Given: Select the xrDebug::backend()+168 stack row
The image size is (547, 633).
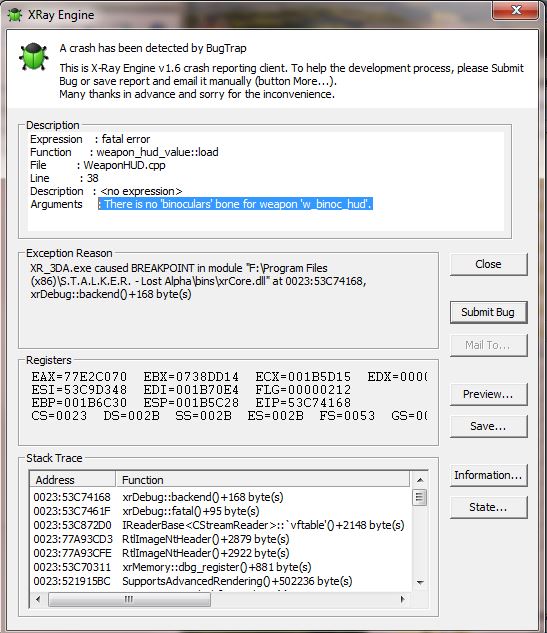Looking at the screenshot, I should coord(220,497).
